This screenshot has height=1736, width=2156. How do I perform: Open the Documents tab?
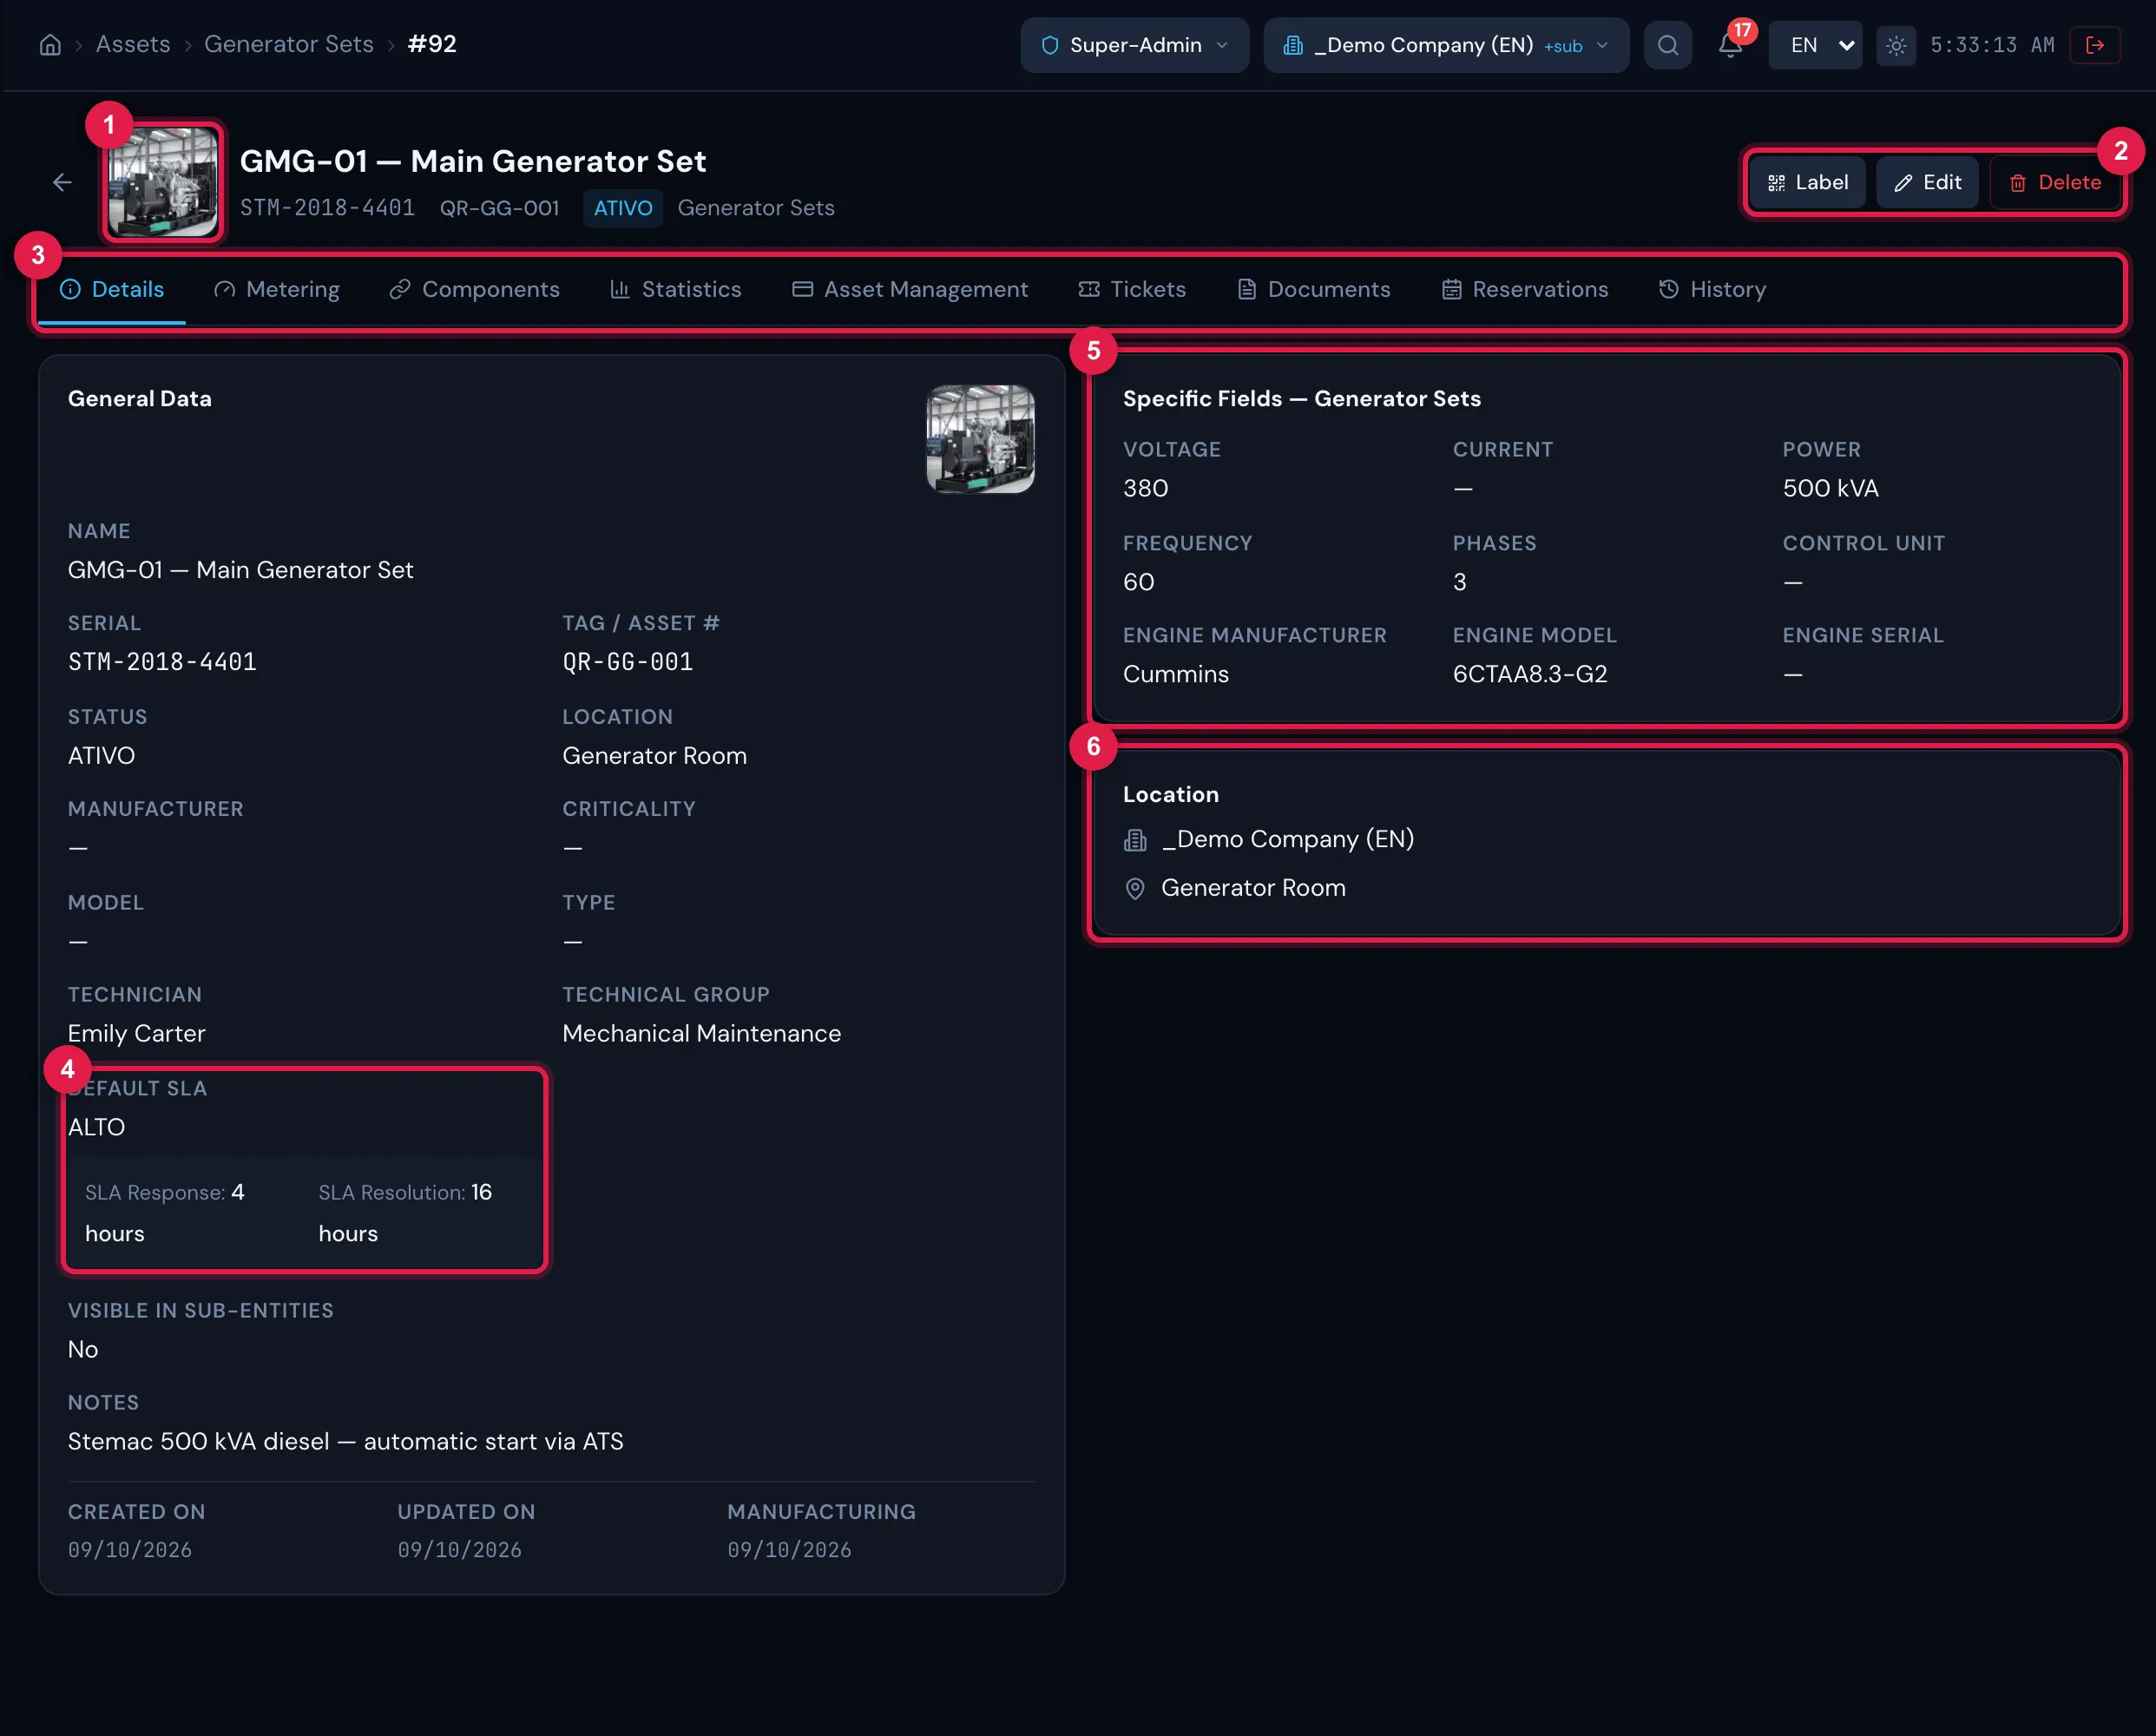1314,289
